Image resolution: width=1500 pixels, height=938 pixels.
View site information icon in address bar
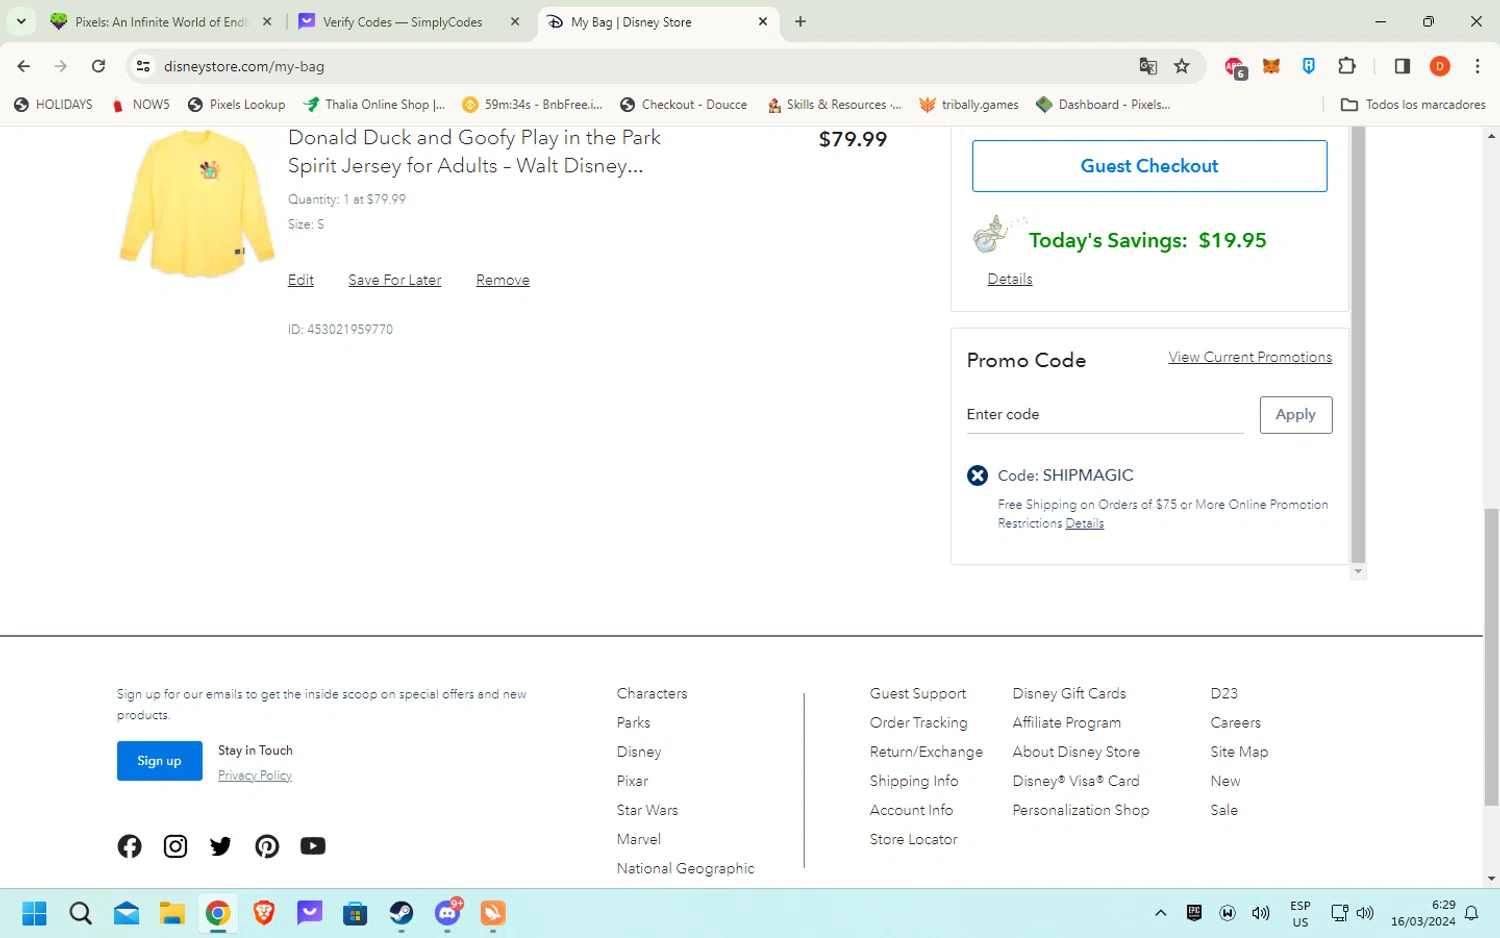point(143,66)
